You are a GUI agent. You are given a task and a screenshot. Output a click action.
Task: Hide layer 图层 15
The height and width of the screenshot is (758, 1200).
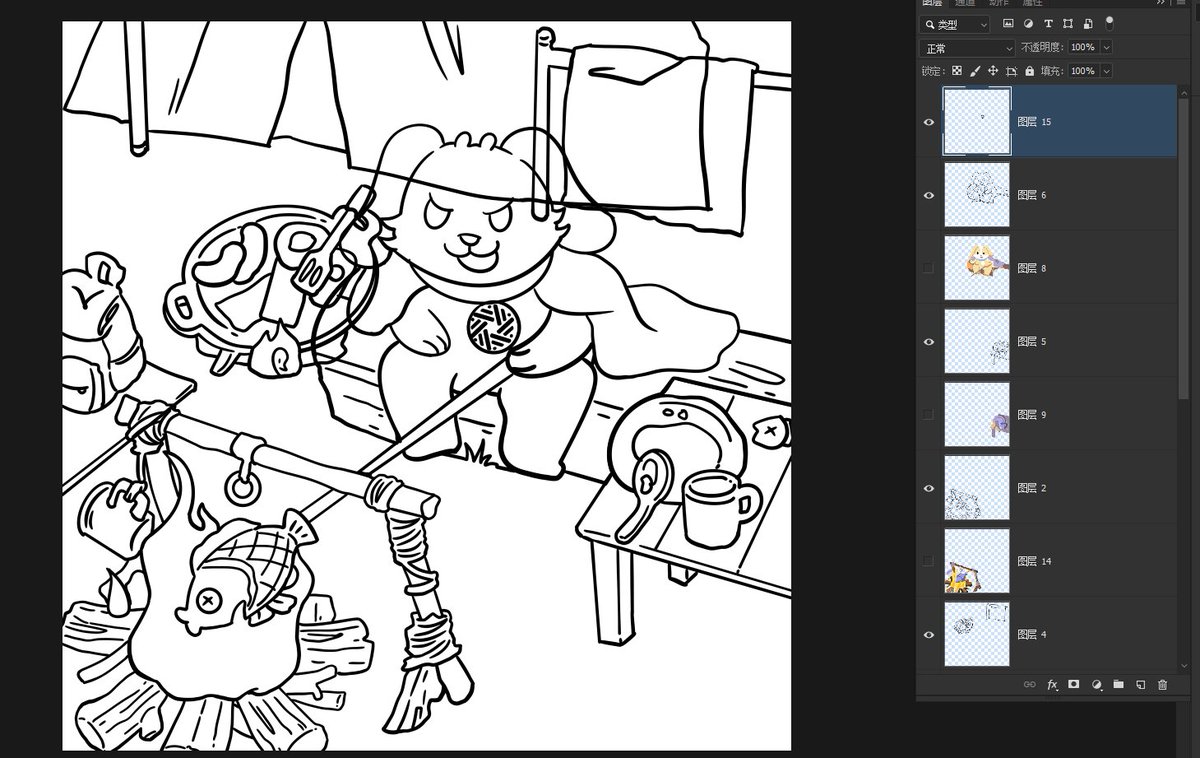(929, 122)
